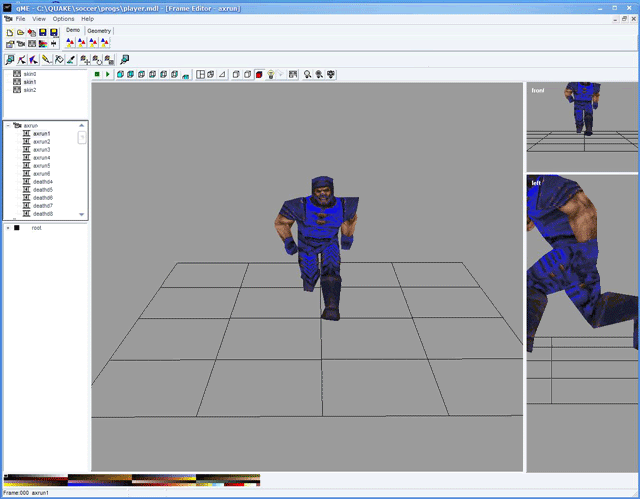Screen dimensions: 640x499
Task: Save the model with the first floppy icon
Action: tap(42, 33)
